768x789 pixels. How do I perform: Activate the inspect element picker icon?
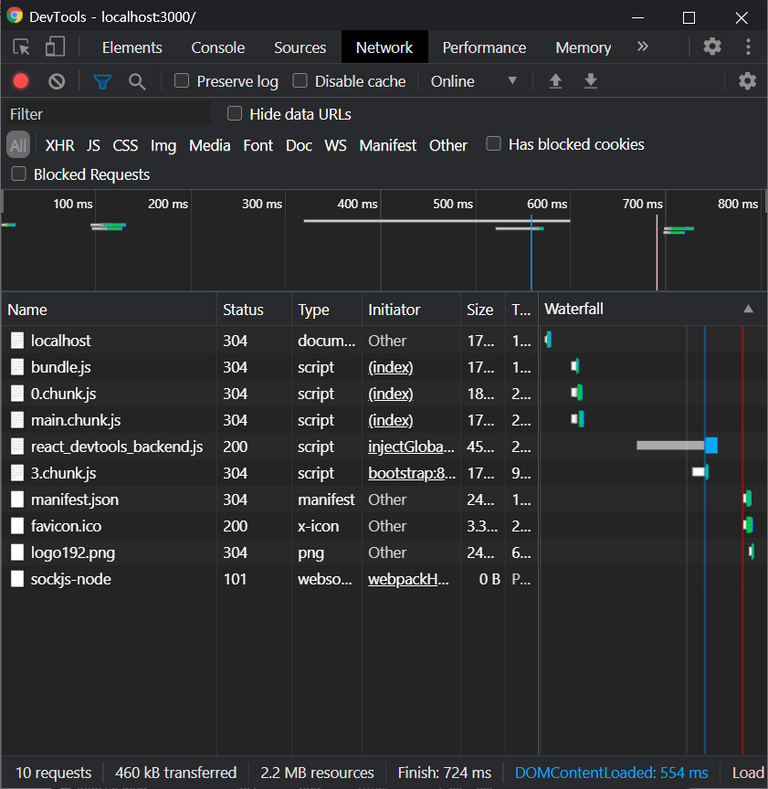21,47
